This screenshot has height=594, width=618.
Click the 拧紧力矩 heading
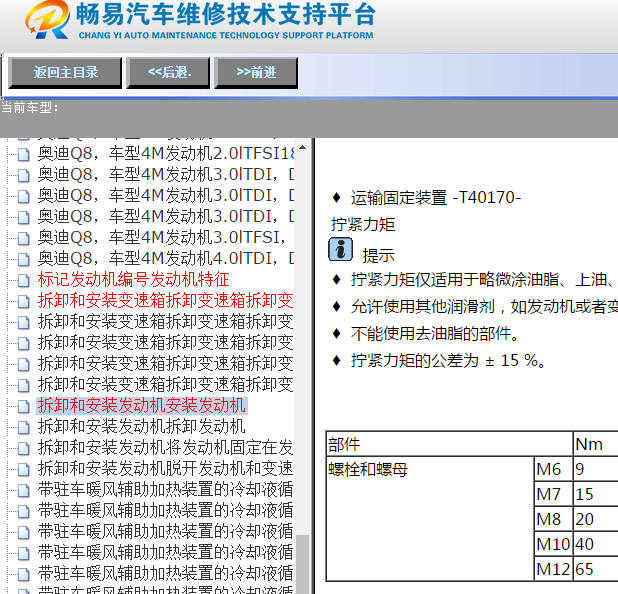[x=363, y=224]
